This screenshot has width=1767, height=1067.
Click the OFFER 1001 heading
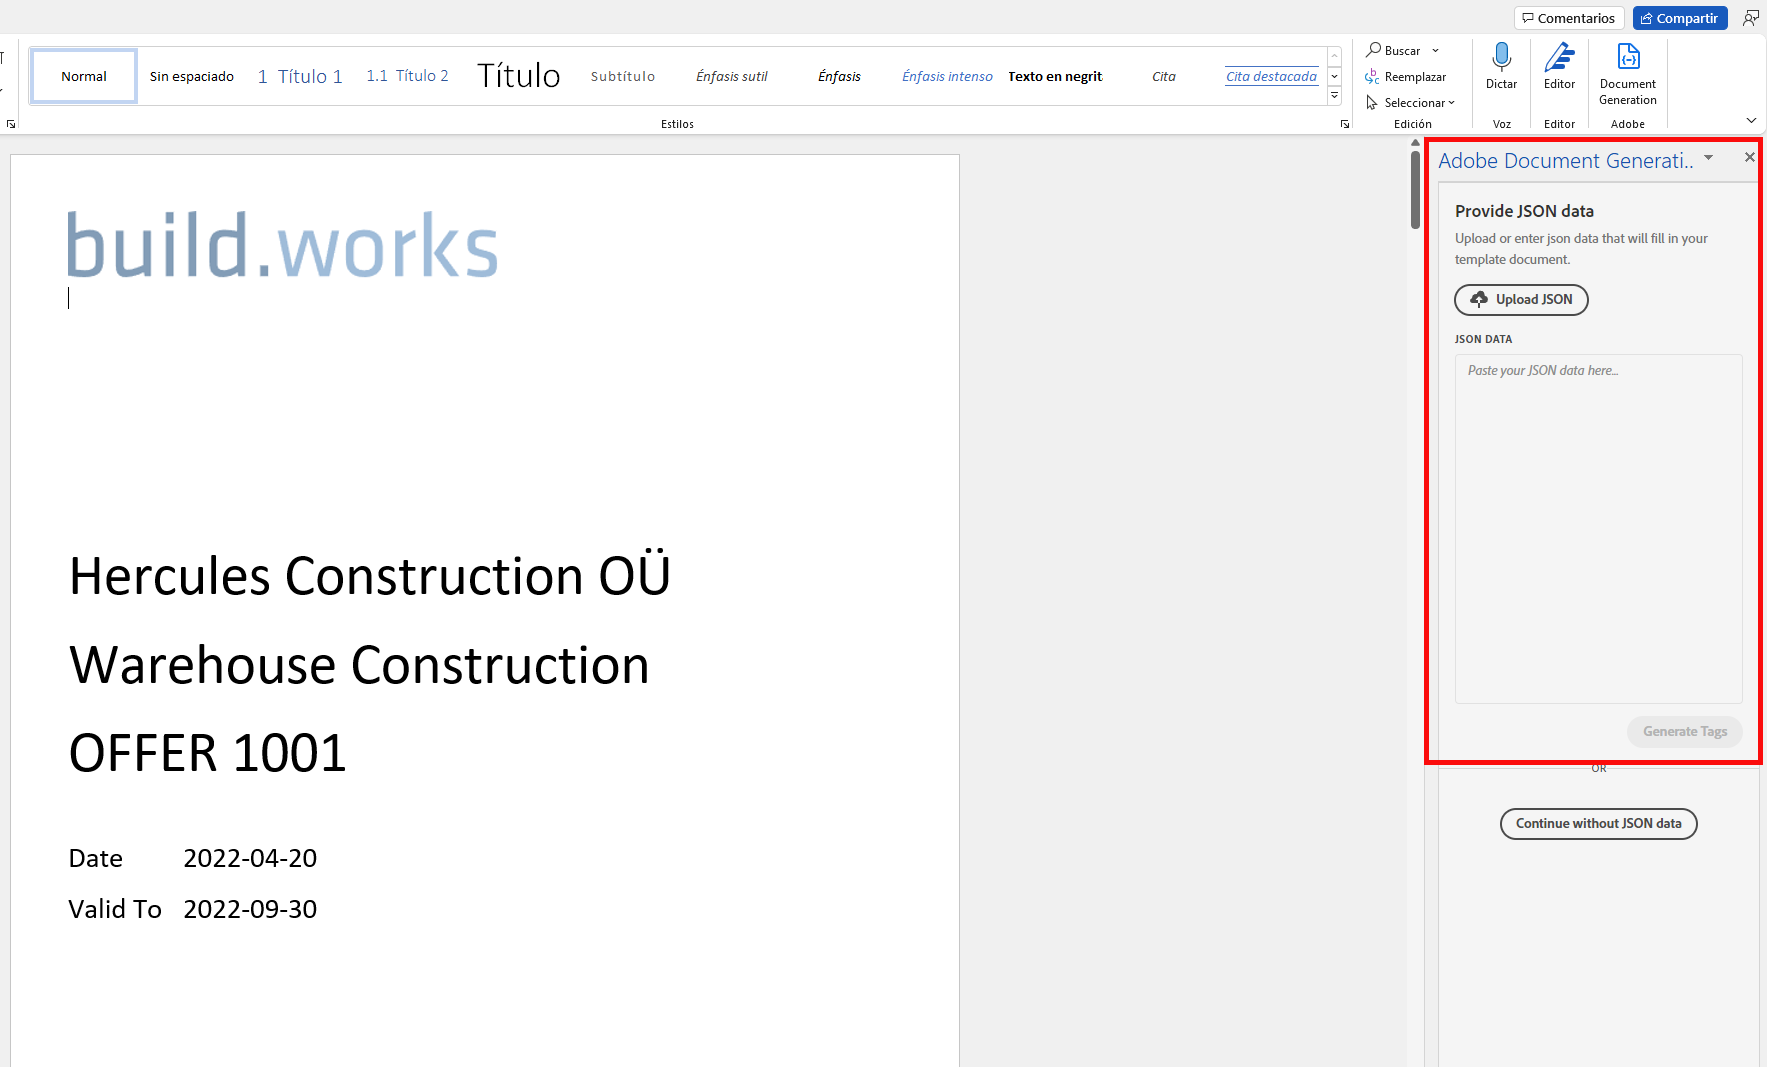(207, 753)
